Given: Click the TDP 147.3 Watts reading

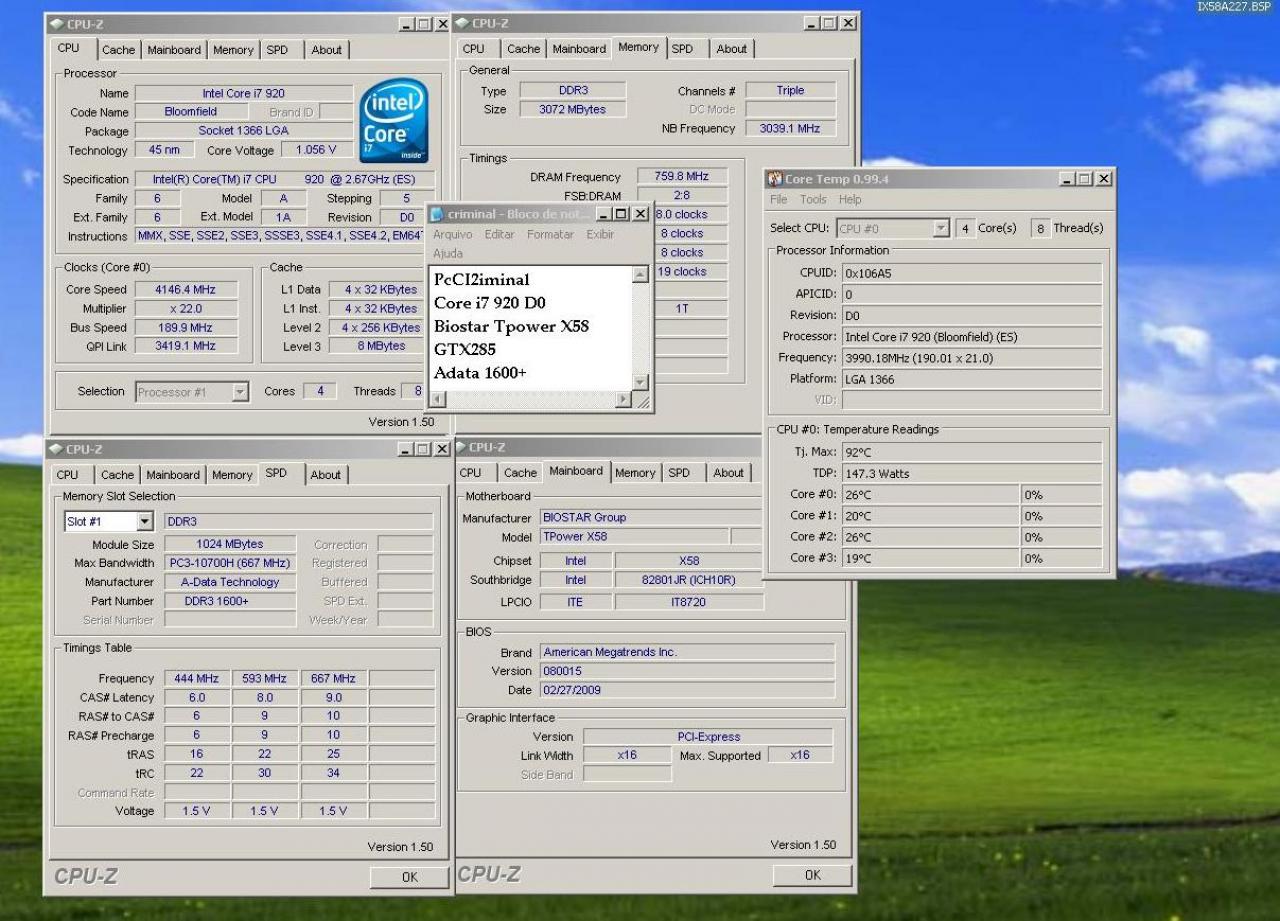Looking at the screenshot, I should tap(972, 474).
